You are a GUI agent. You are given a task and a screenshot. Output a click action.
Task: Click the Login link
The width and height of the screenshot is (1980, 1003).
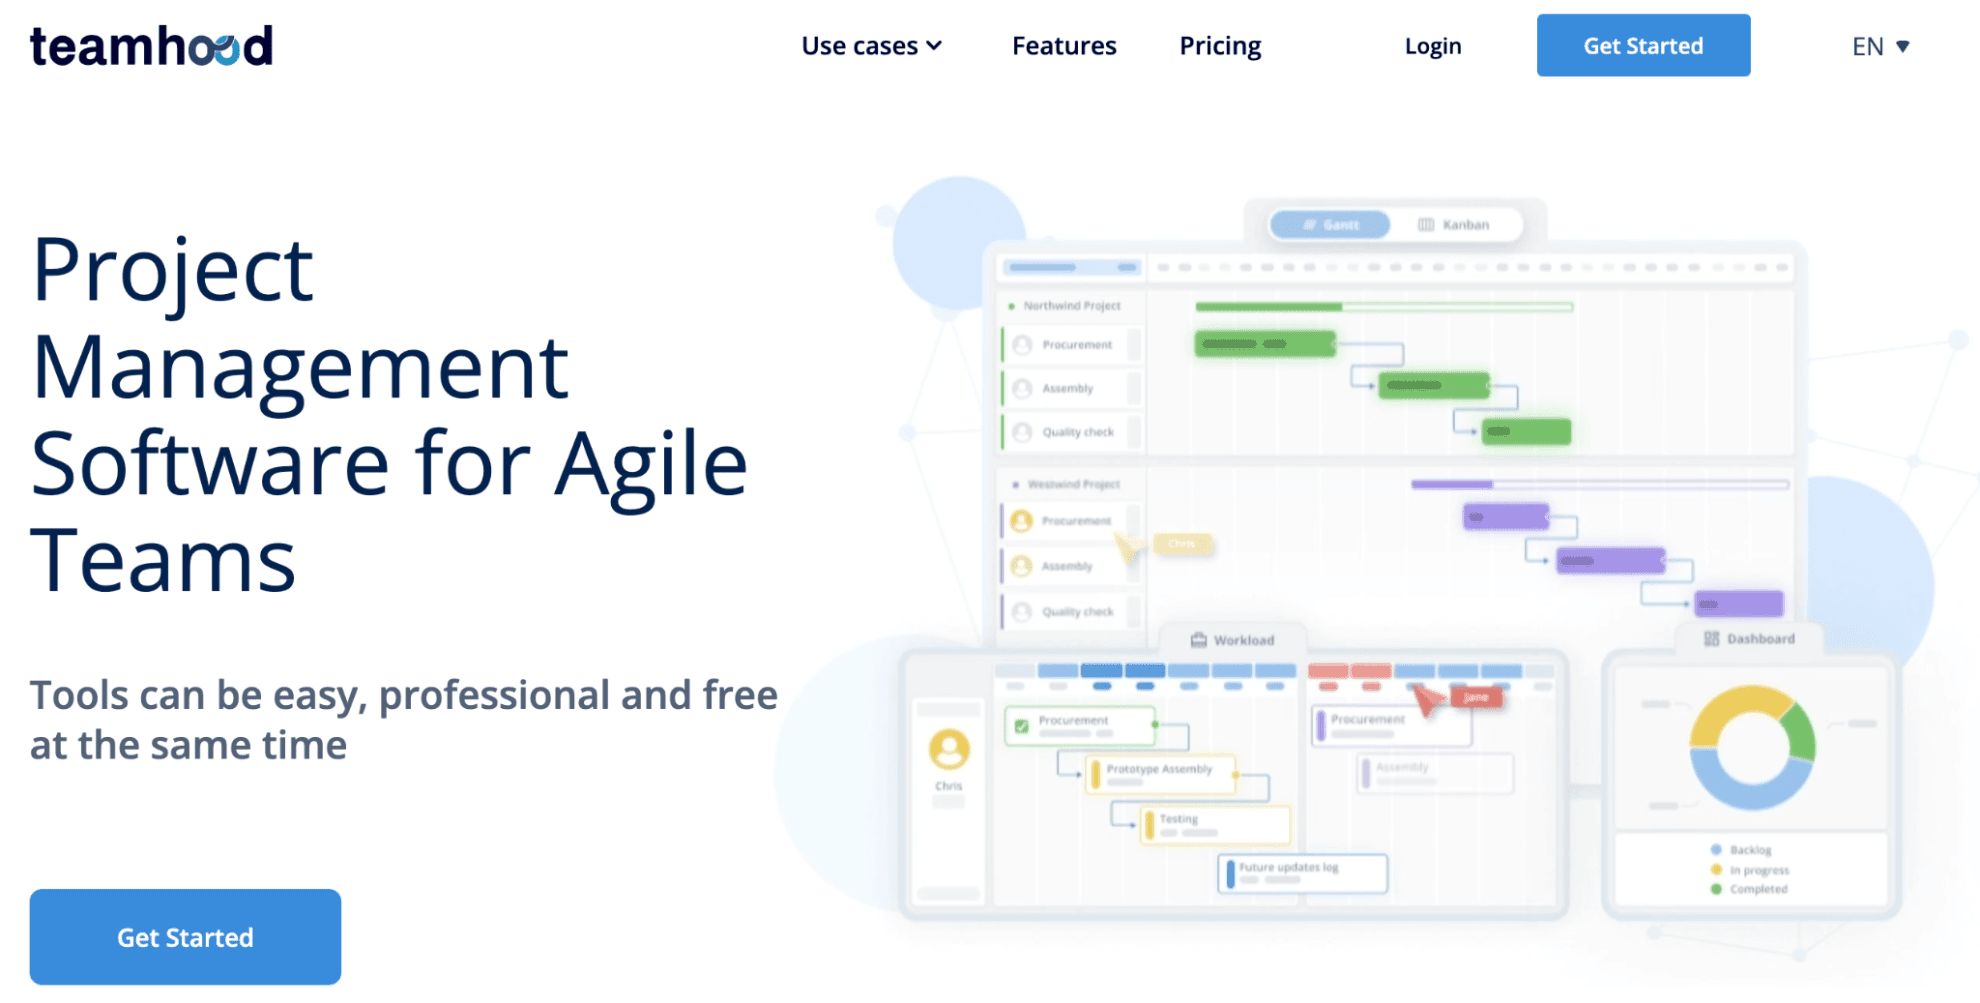coord(1432,46)
